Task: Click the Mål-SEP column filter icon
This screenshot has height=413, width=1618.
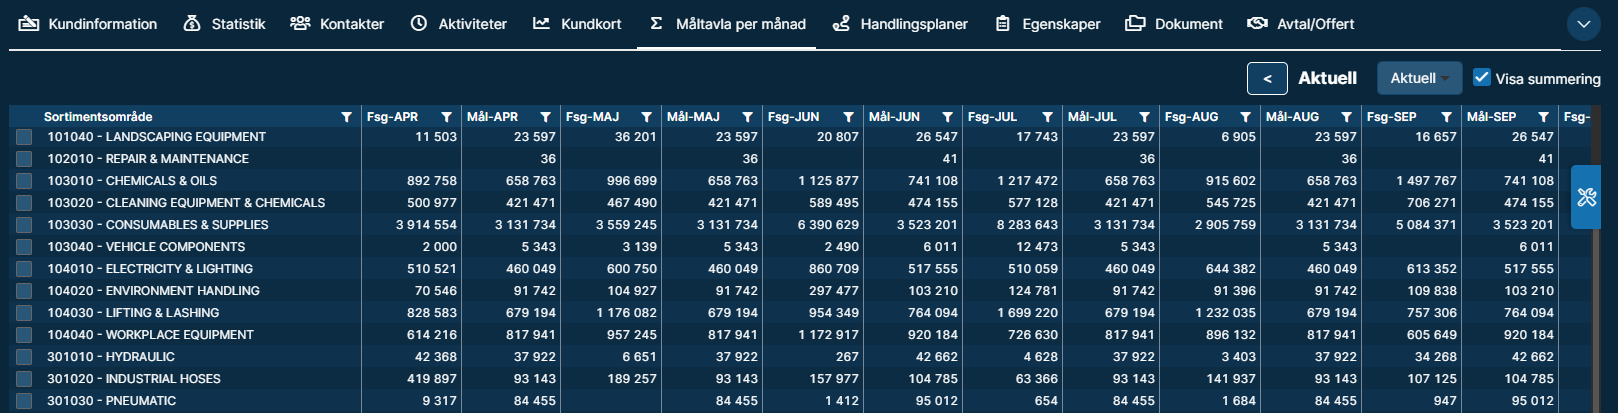Action: coord(1543,117)
